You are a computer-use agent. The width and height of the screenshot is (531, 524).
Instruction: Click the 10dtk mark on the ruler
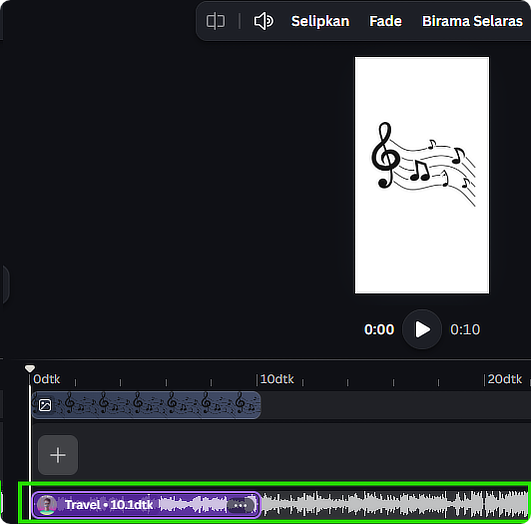tap(277, 379)
